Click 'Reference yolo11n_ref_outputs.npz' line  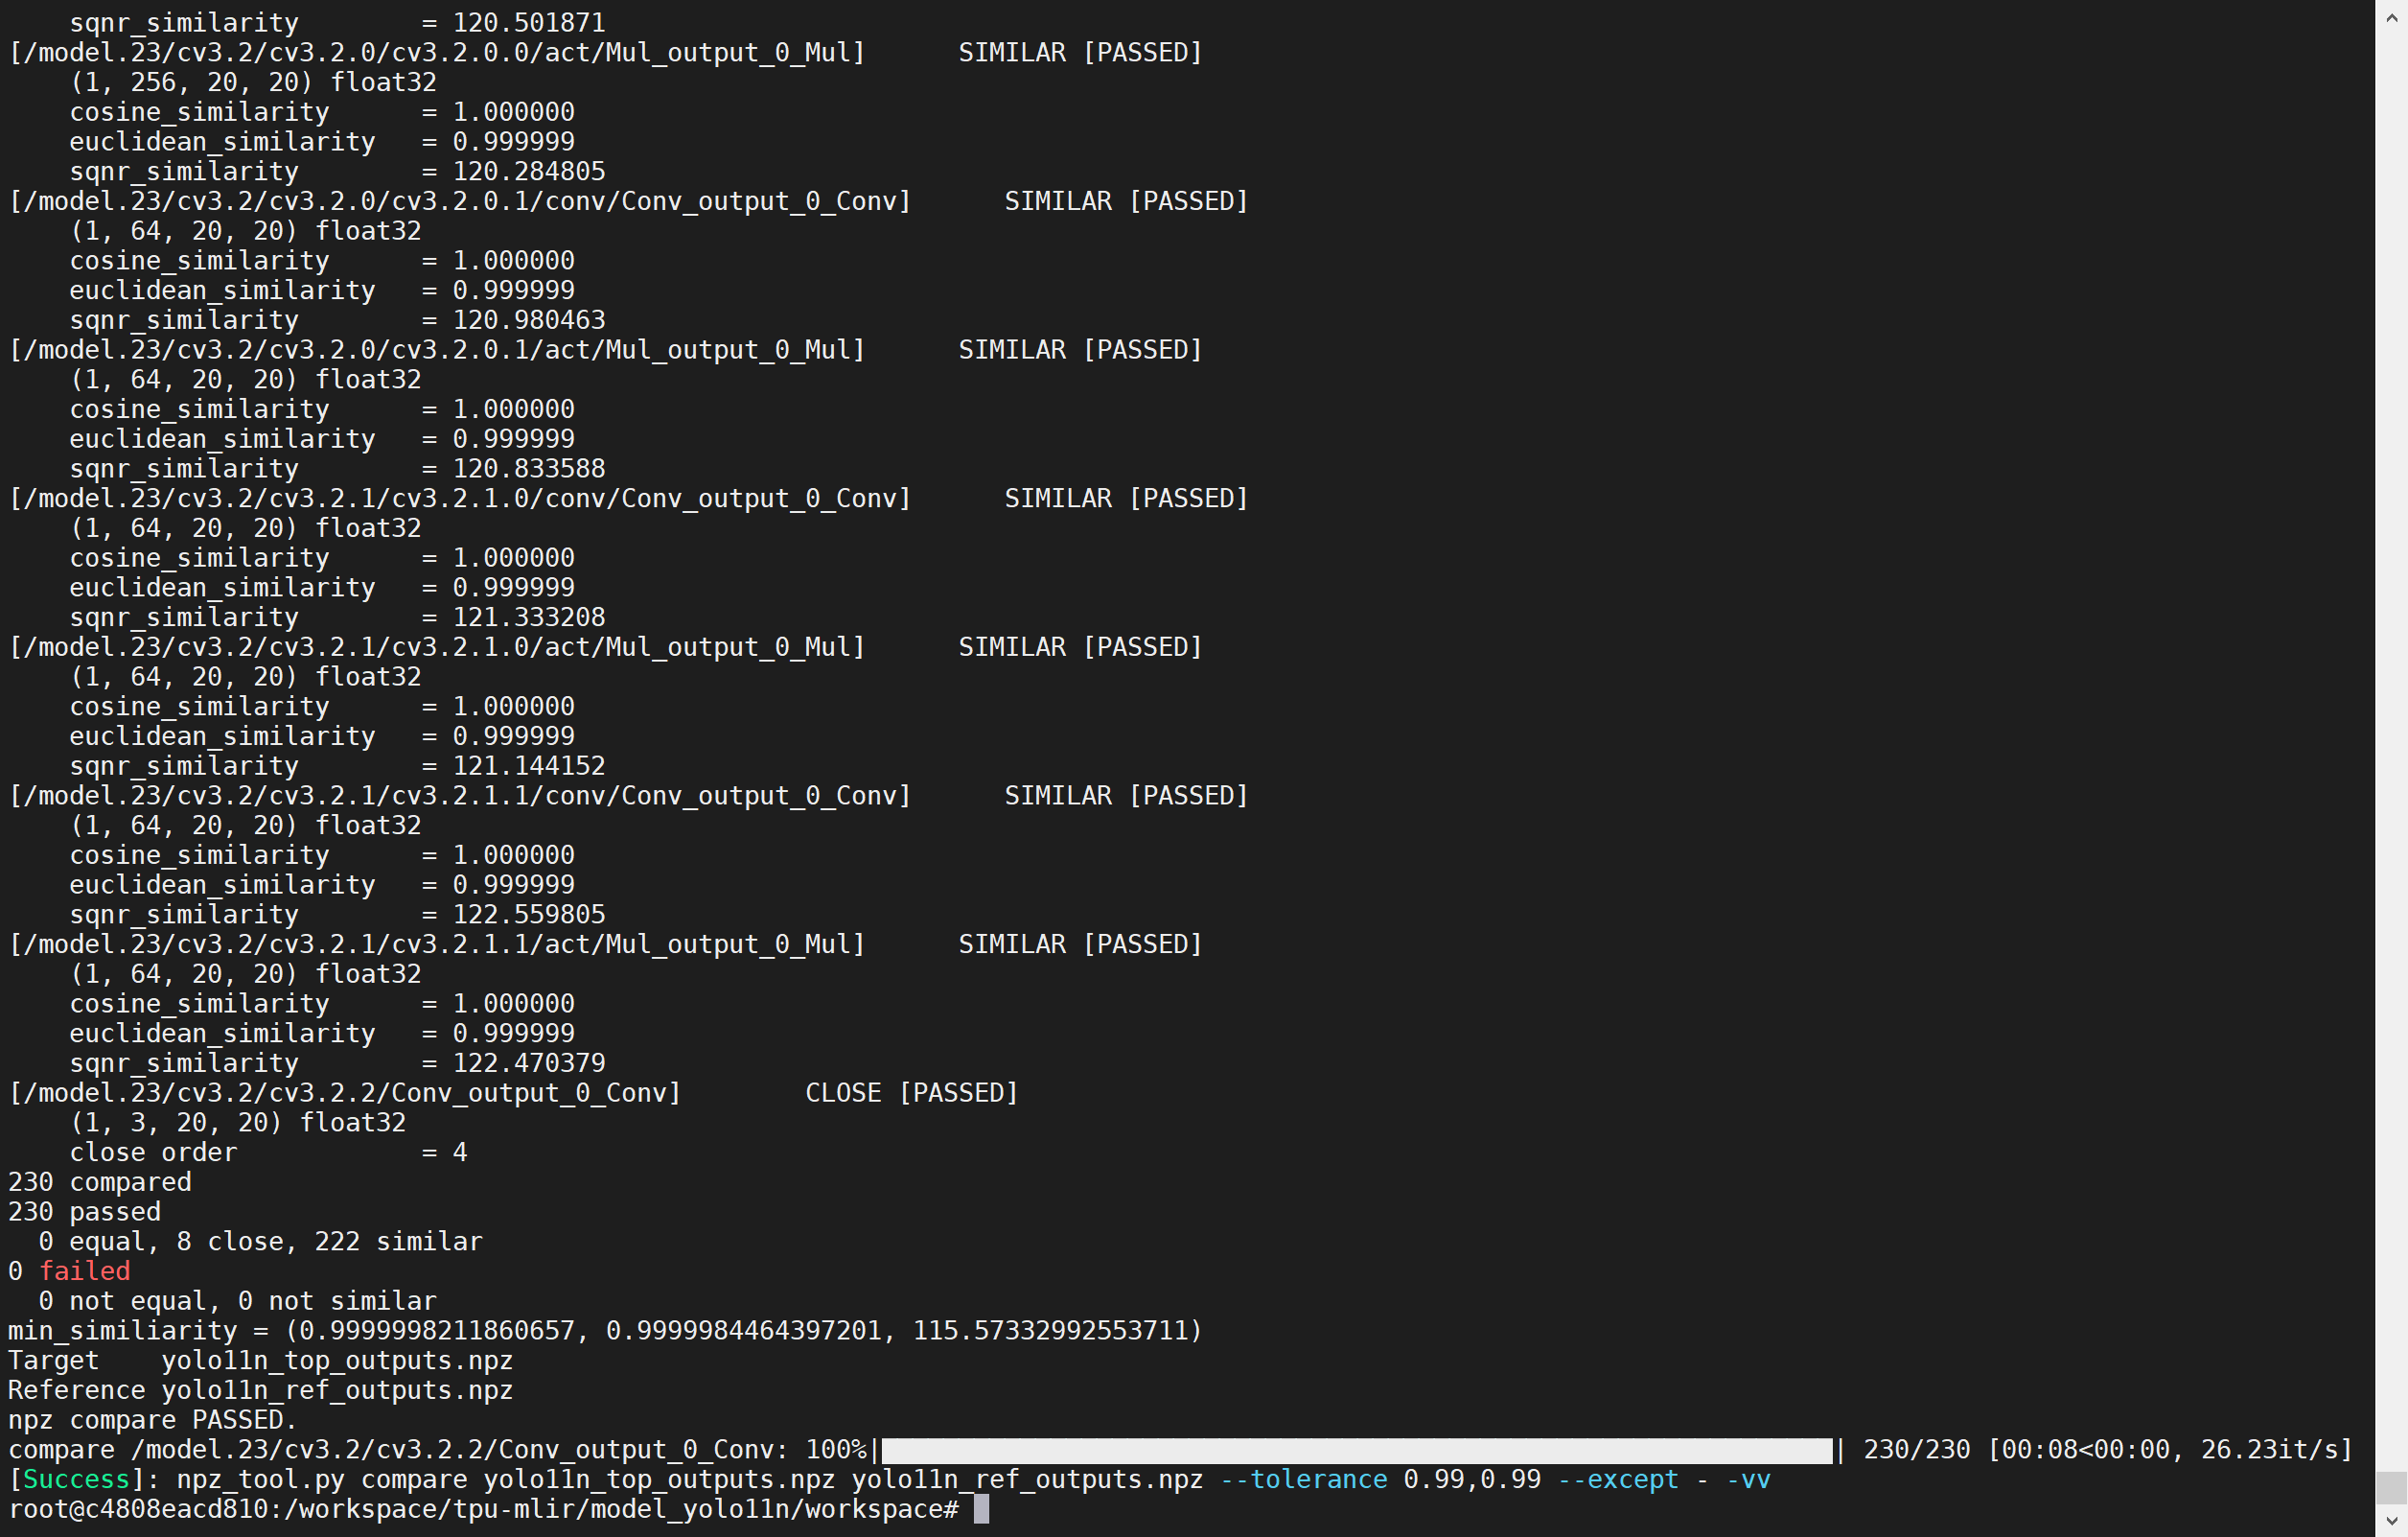[260, 1390]
